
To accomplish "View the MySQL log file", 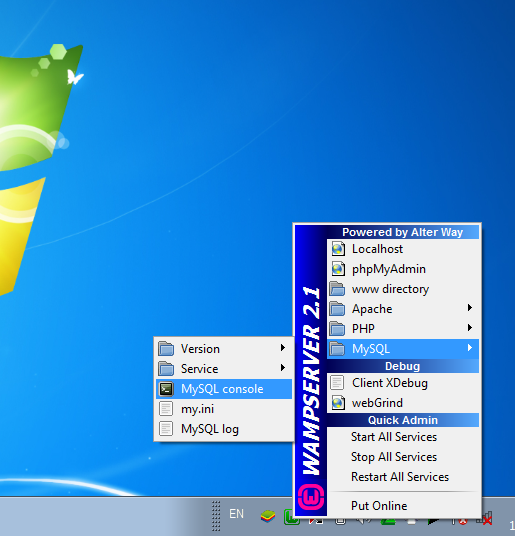I will pos(224,429).
